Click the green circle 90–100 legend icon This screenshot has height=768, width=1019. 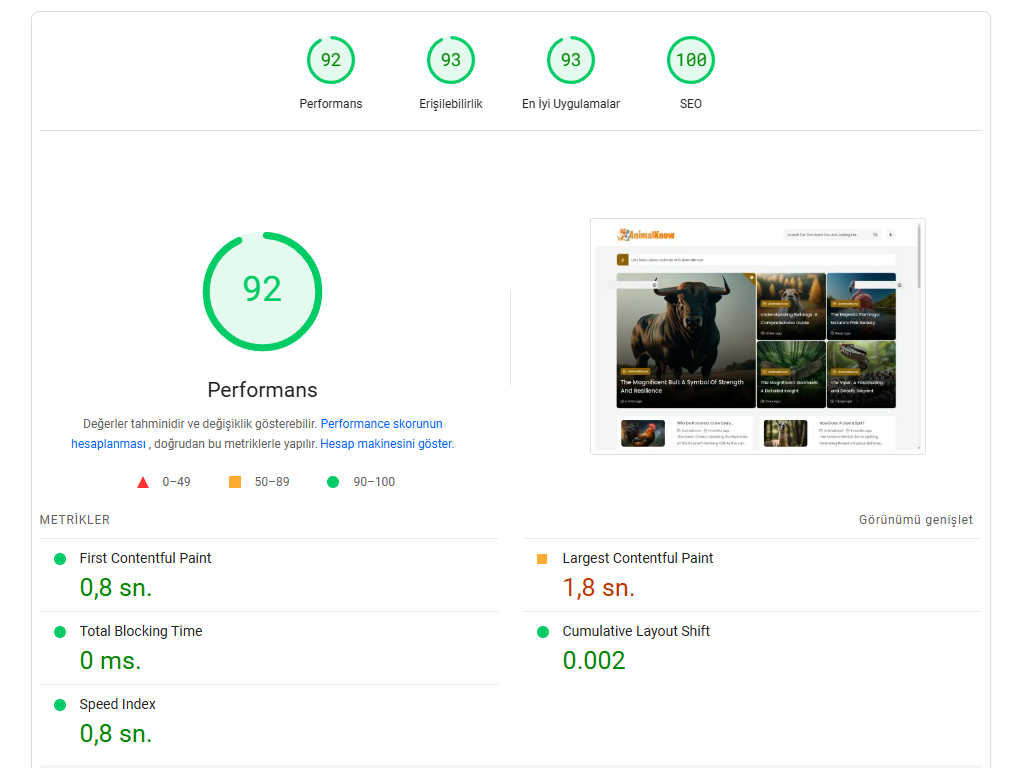point(333,482)
